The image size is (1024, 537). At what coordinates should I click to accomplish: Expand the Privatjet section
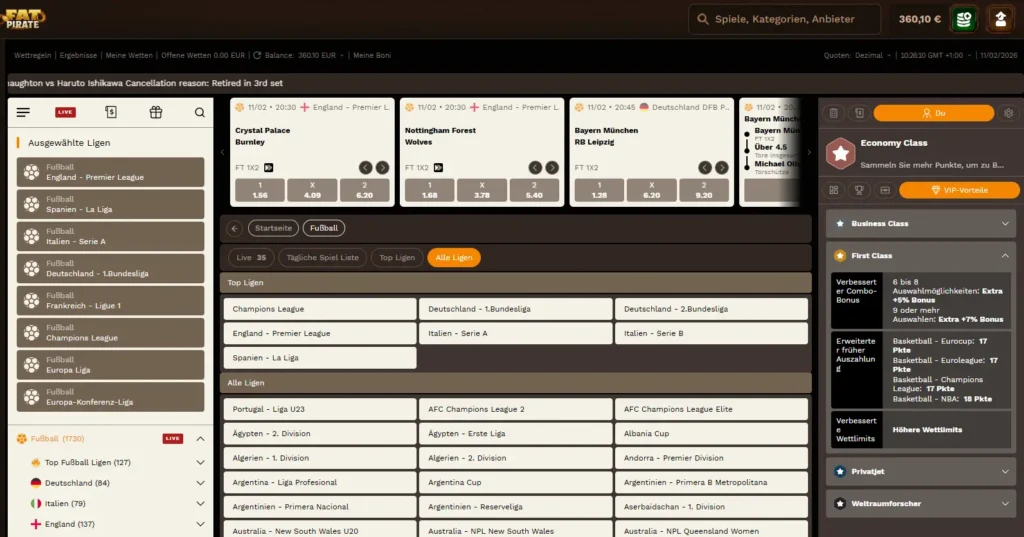(921, 471)
